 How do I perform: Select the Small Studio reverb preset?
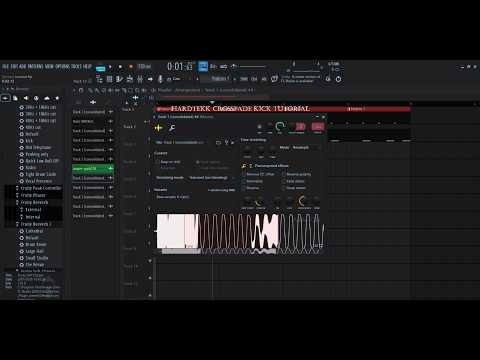(x=37, y=258)
